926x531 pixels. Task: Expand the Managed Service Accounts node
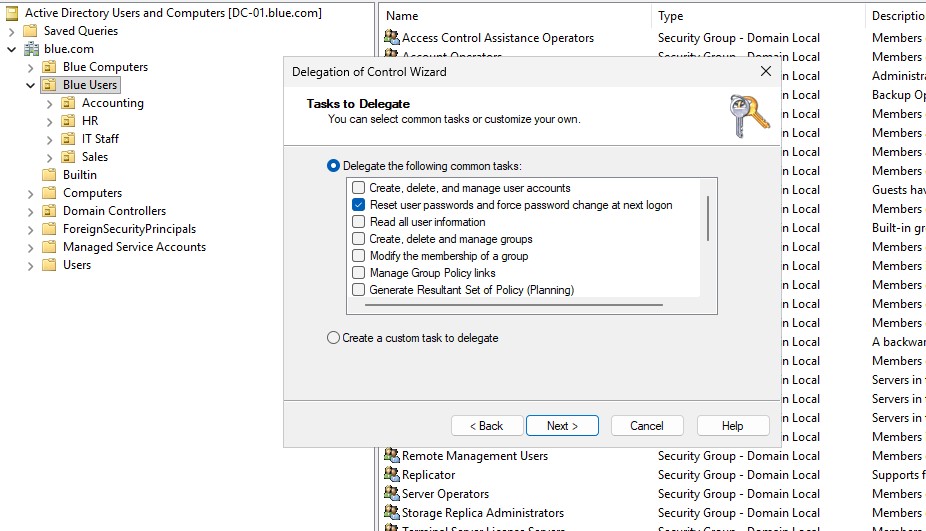tap(31, 247)
